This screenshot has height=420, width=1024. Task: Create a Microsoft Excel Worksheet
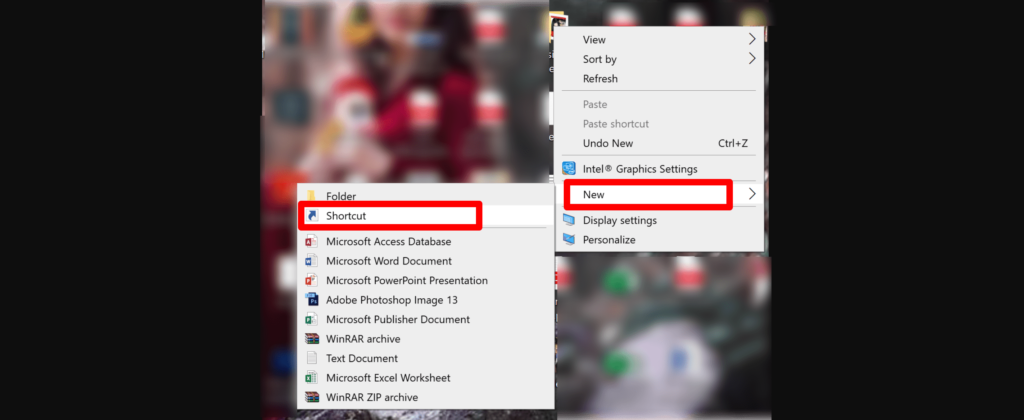pos(425,378)
